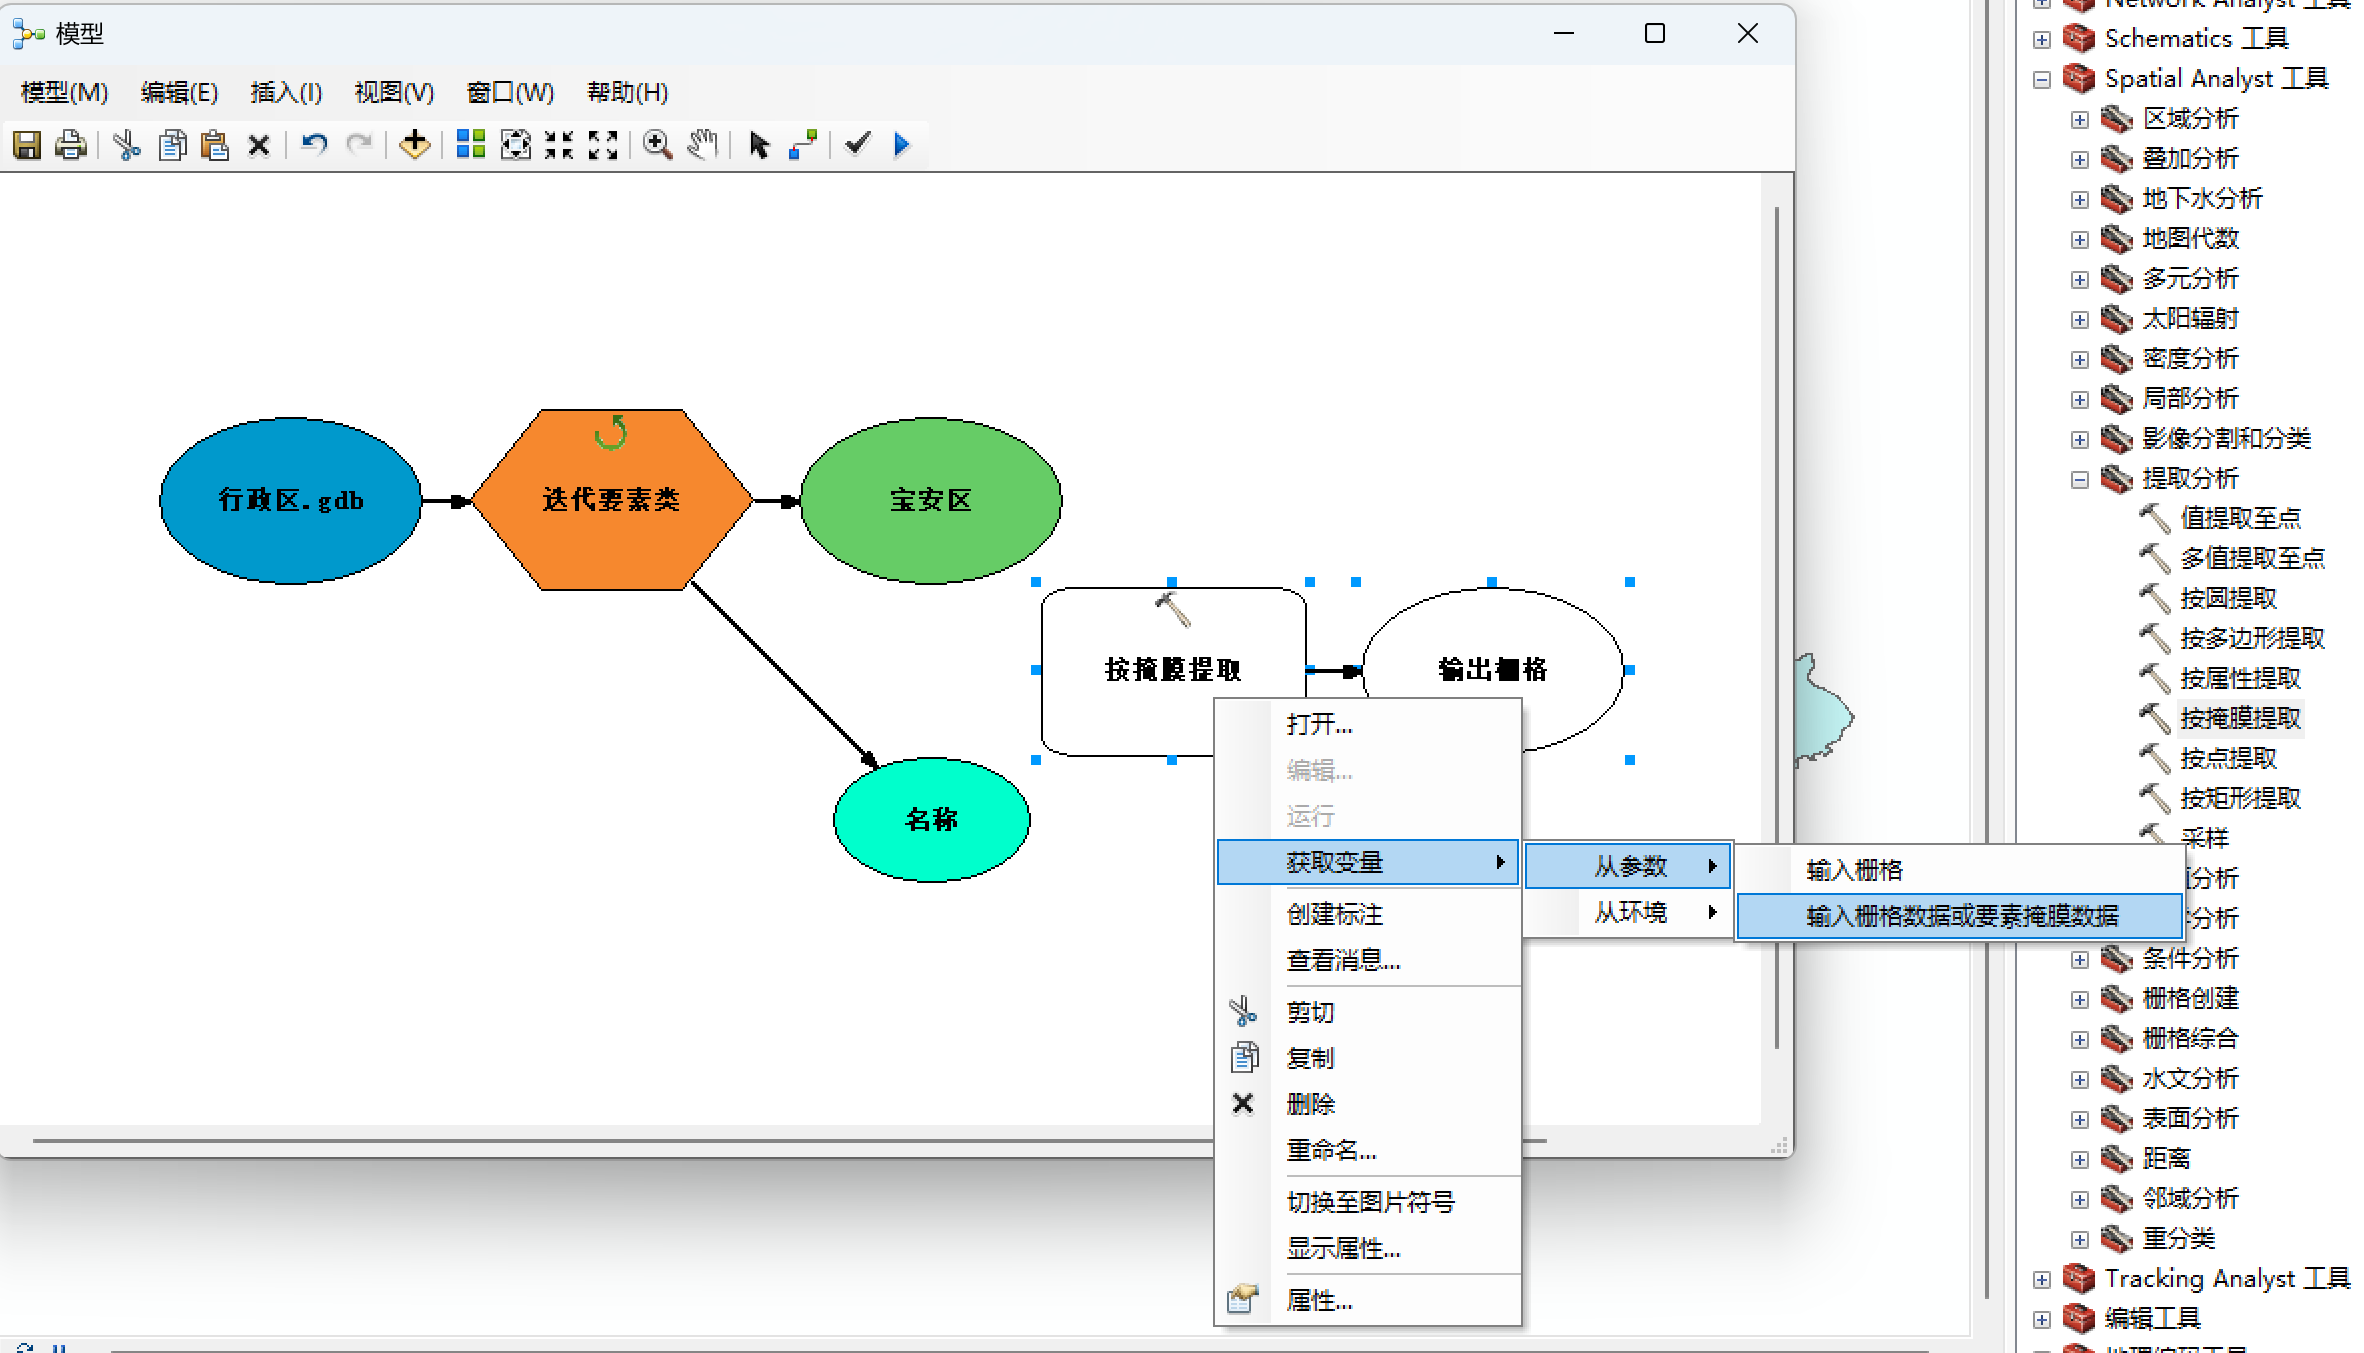Click the Validate model checkmark icon
This screenshot has width=2364, height=1353.
(857, 145)
